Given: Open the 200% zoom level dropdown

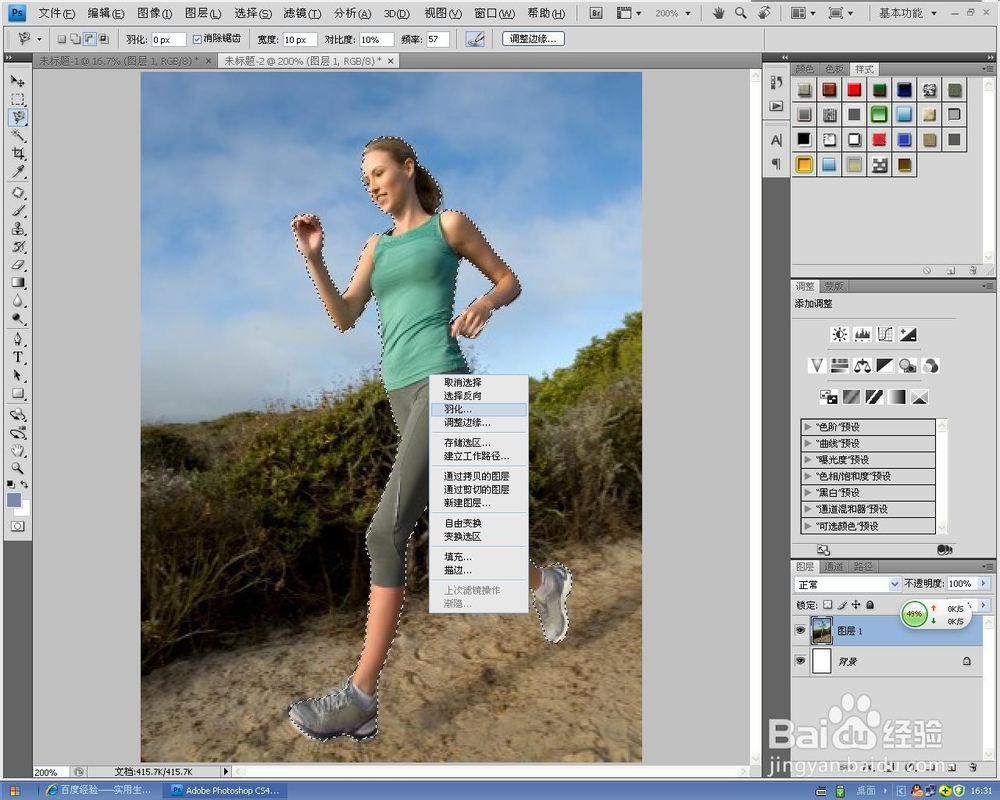Looking at the screenshot, I should pyautogui.click(x=672, y=13).
